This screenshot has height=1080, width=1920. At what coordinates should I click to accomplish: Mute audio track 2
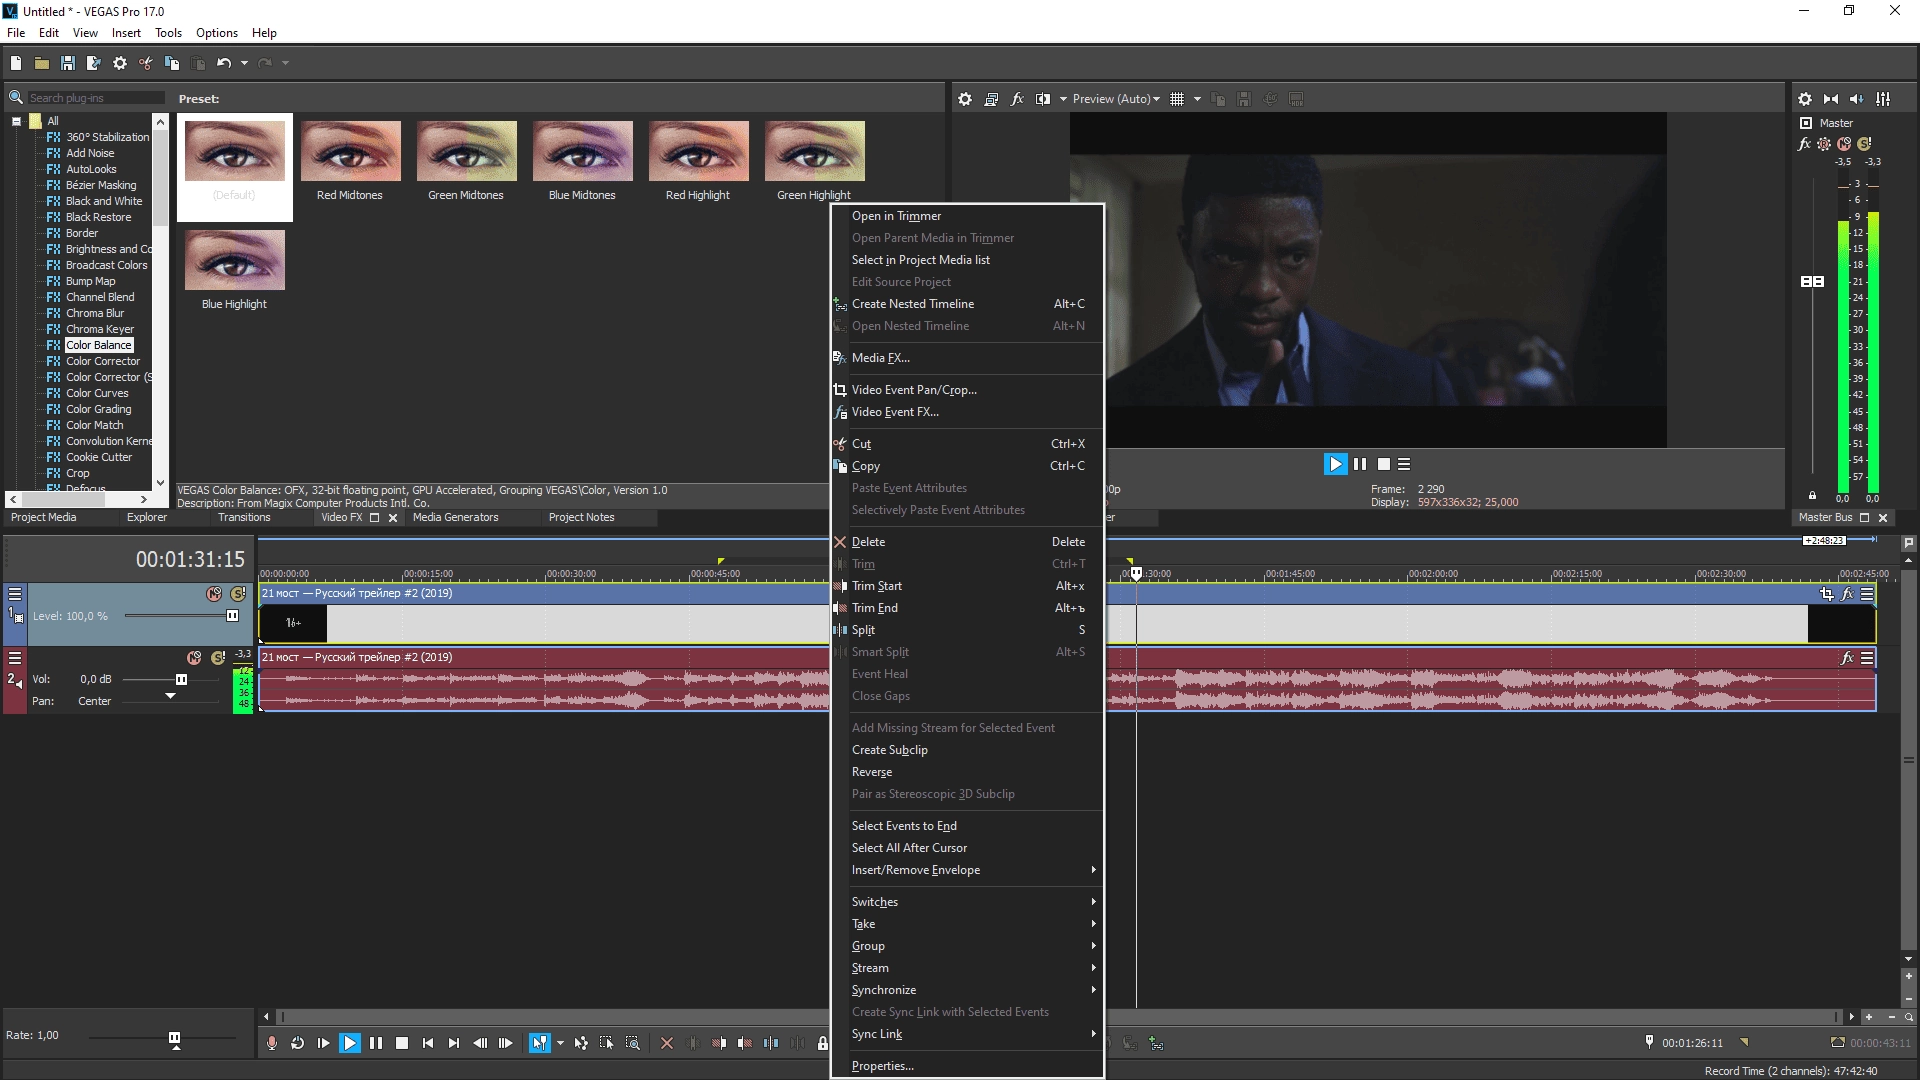(x=194, y=658)
